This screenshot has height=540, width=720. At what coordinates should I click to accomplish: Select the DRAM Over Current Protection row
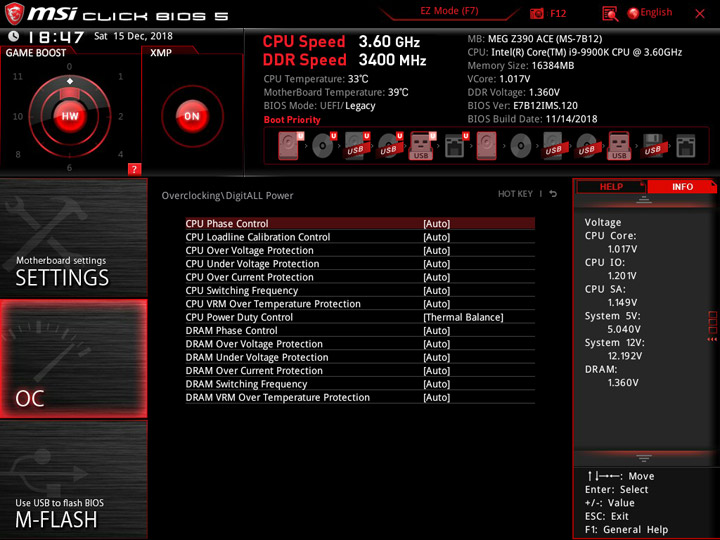(360, 371)
